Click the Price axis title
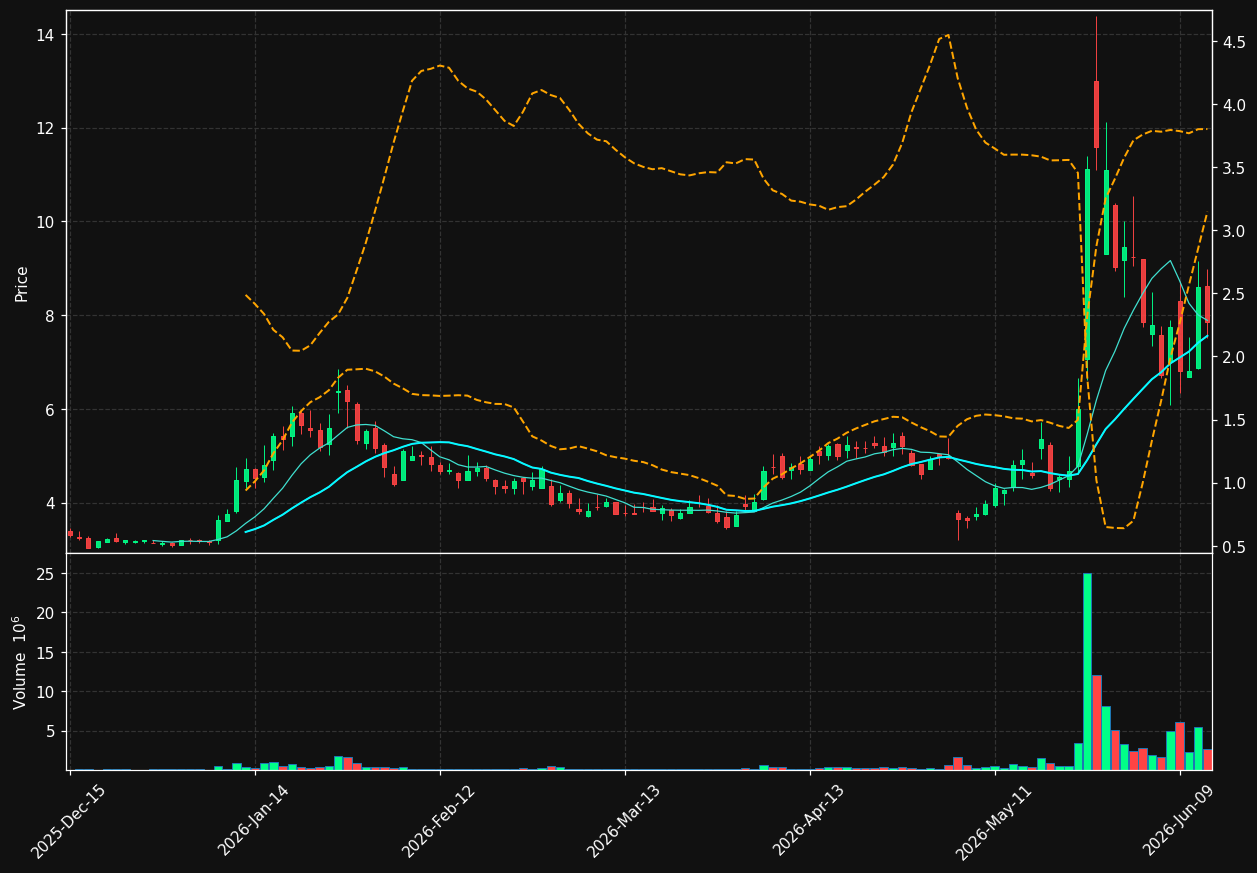The width and height of the screenshot is (1257, 873). (x=22, y=283)
